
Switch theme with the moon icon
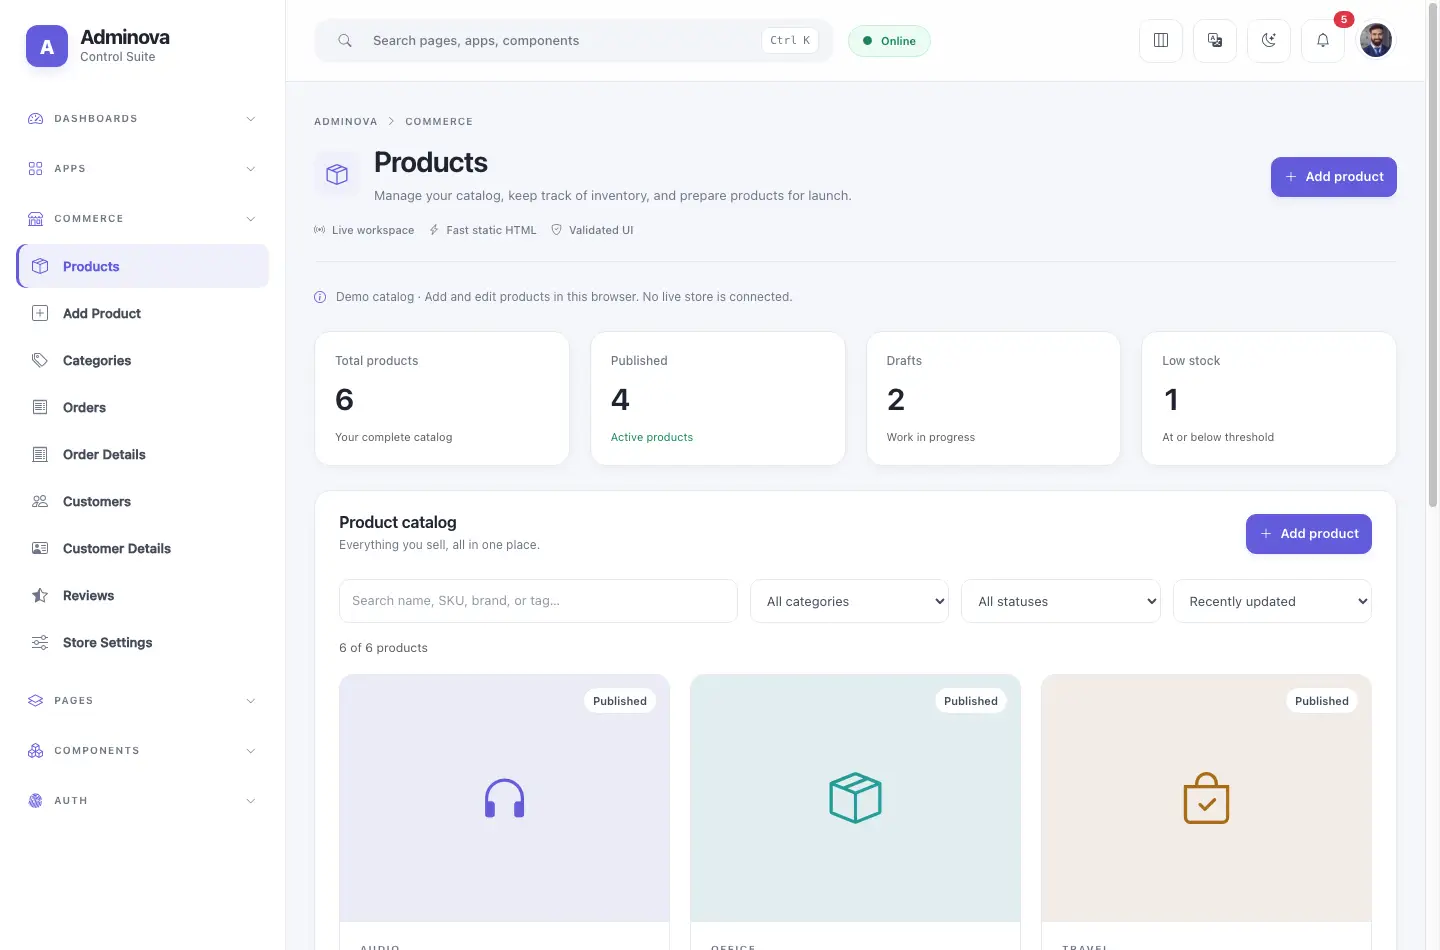point(1269,41)
